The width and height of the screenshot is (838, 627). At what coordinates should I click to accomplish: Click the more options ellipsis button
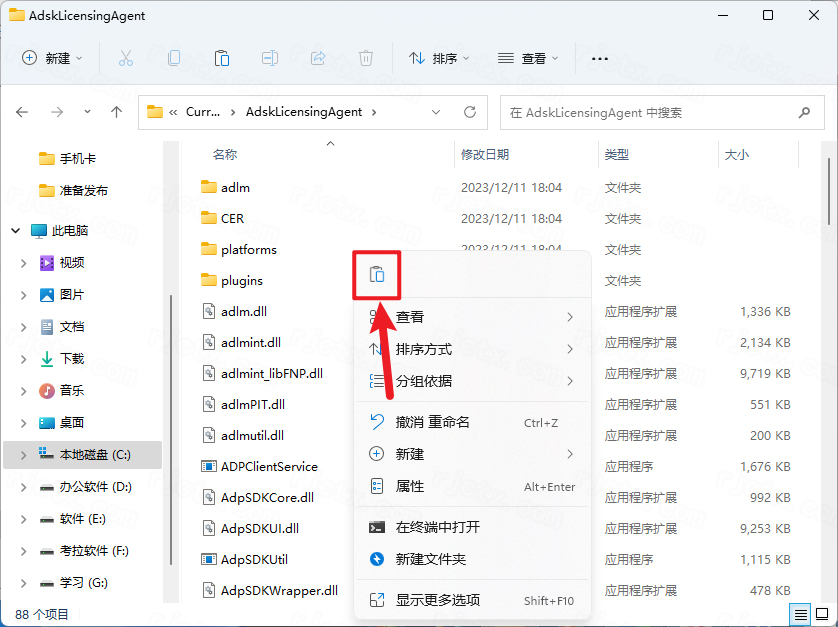tap(600, 58)
